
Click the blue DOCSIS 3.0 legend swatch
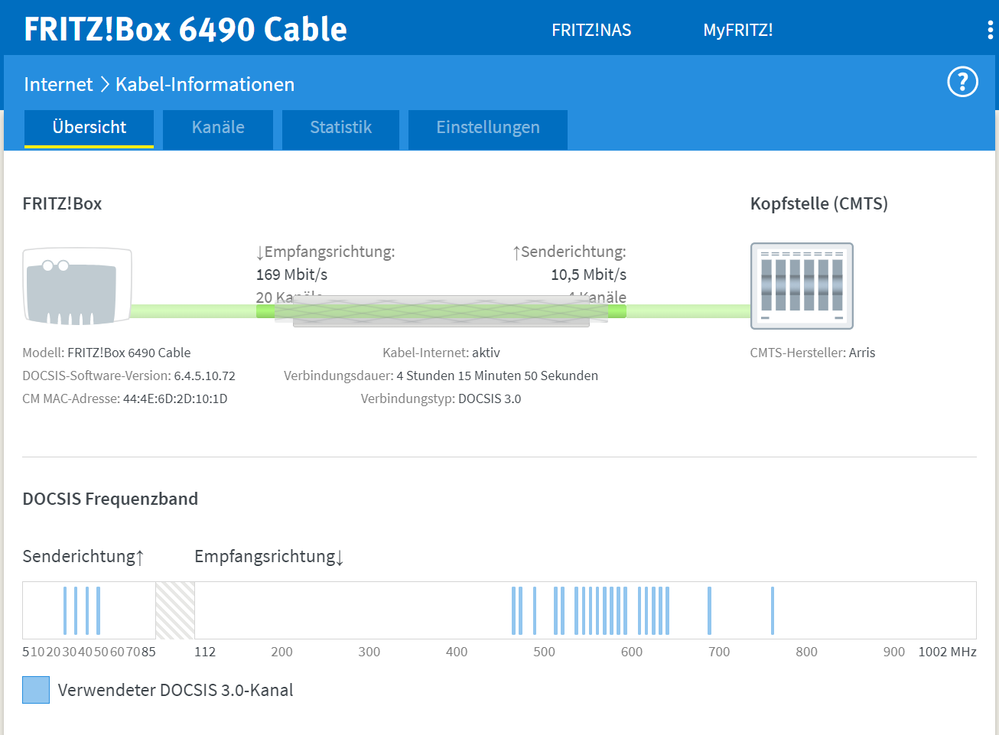(36, 690)
